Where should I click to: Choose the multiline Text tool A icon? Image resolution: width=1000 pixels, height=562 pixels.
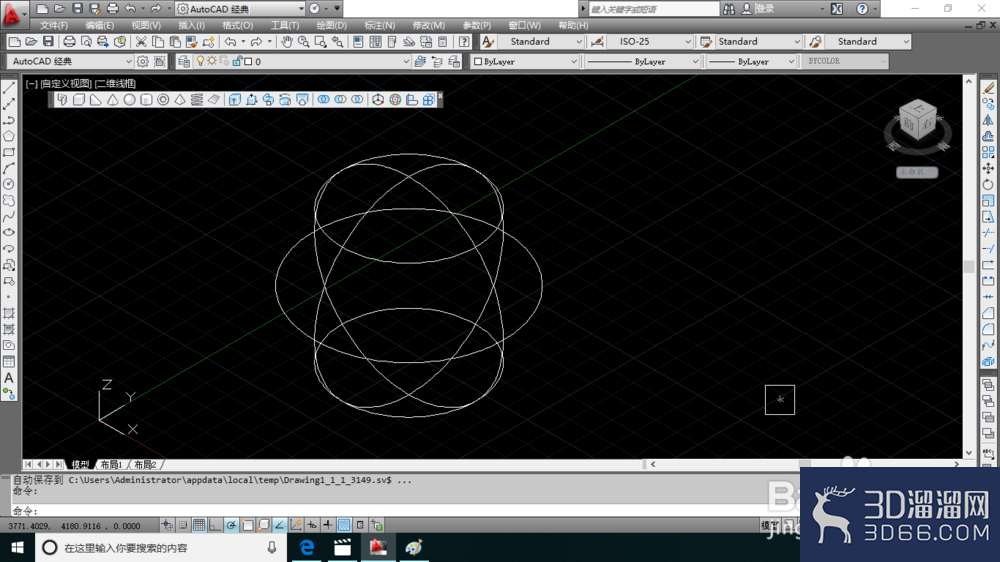(x=9, y=378)
